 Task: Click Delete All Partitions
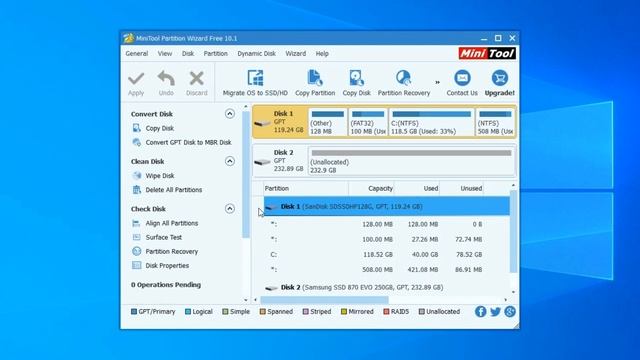tap(173, 190)
